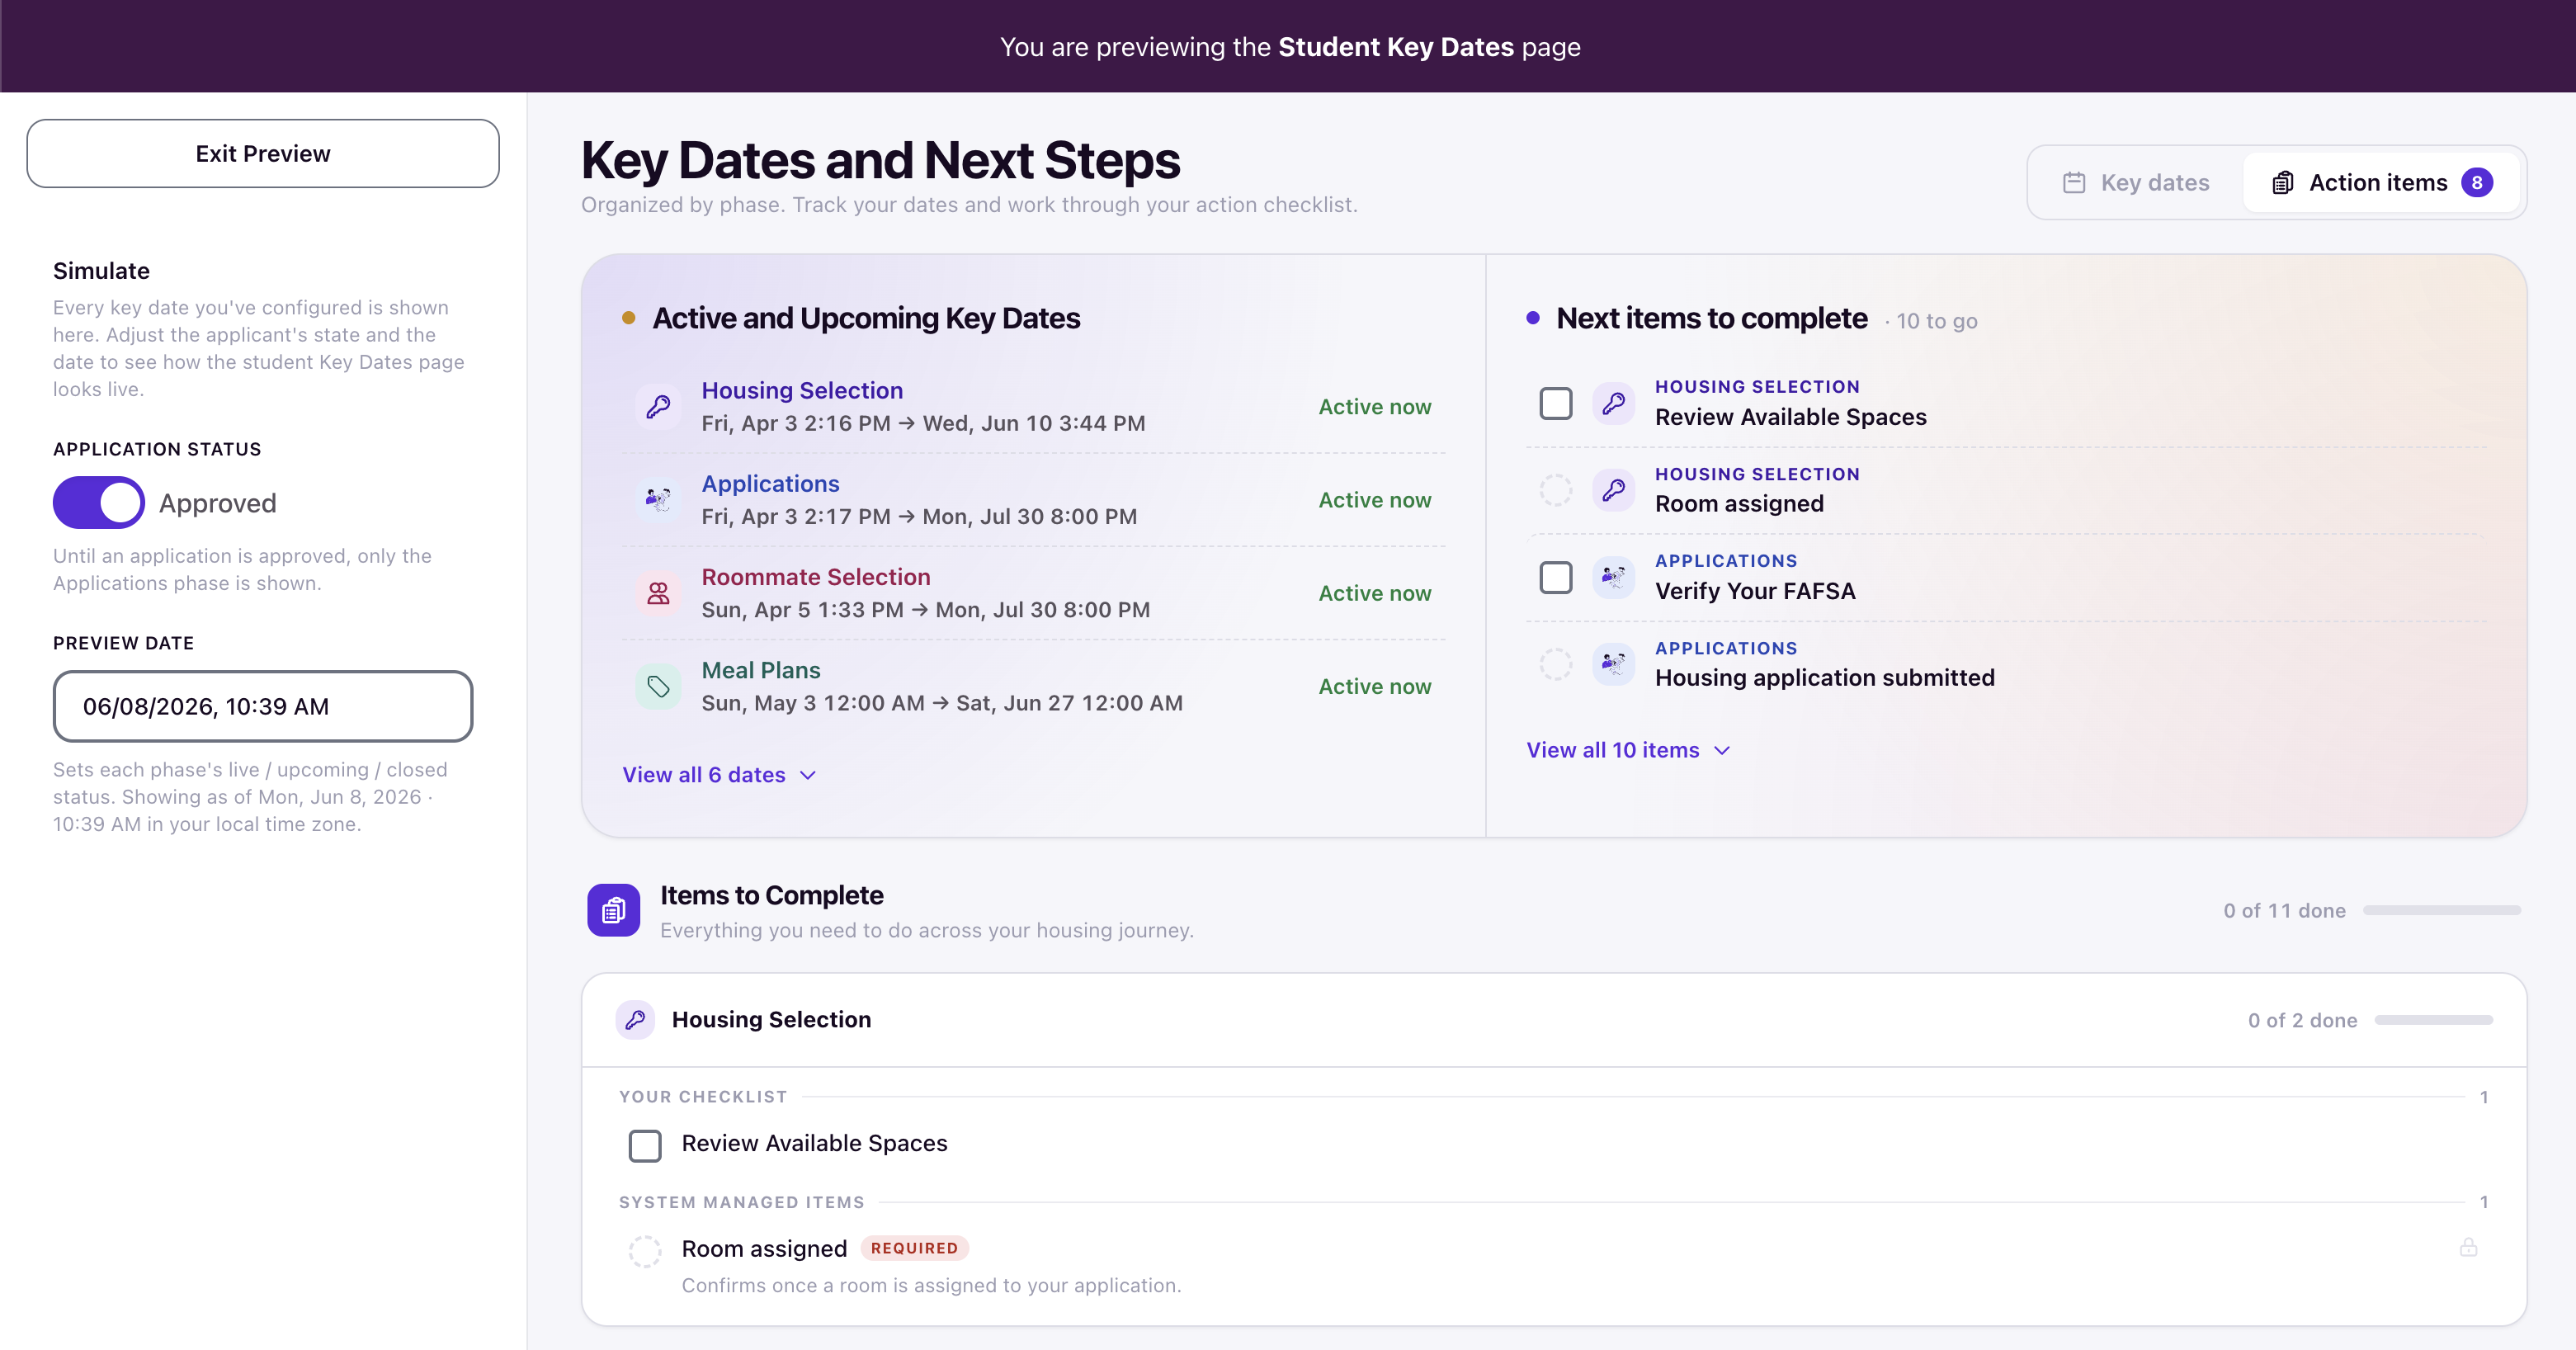Screen dimensions: 2576x1350
Task: Click the Active now status for Meal Plans
Action: pyautogui.click(x=1375, y=686)
